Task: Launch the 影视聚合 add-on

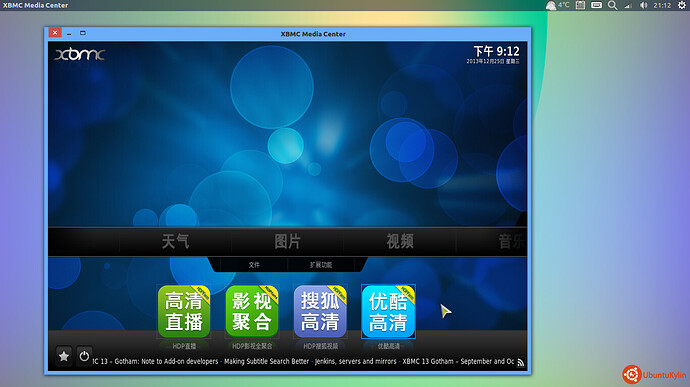Action: 252,312
